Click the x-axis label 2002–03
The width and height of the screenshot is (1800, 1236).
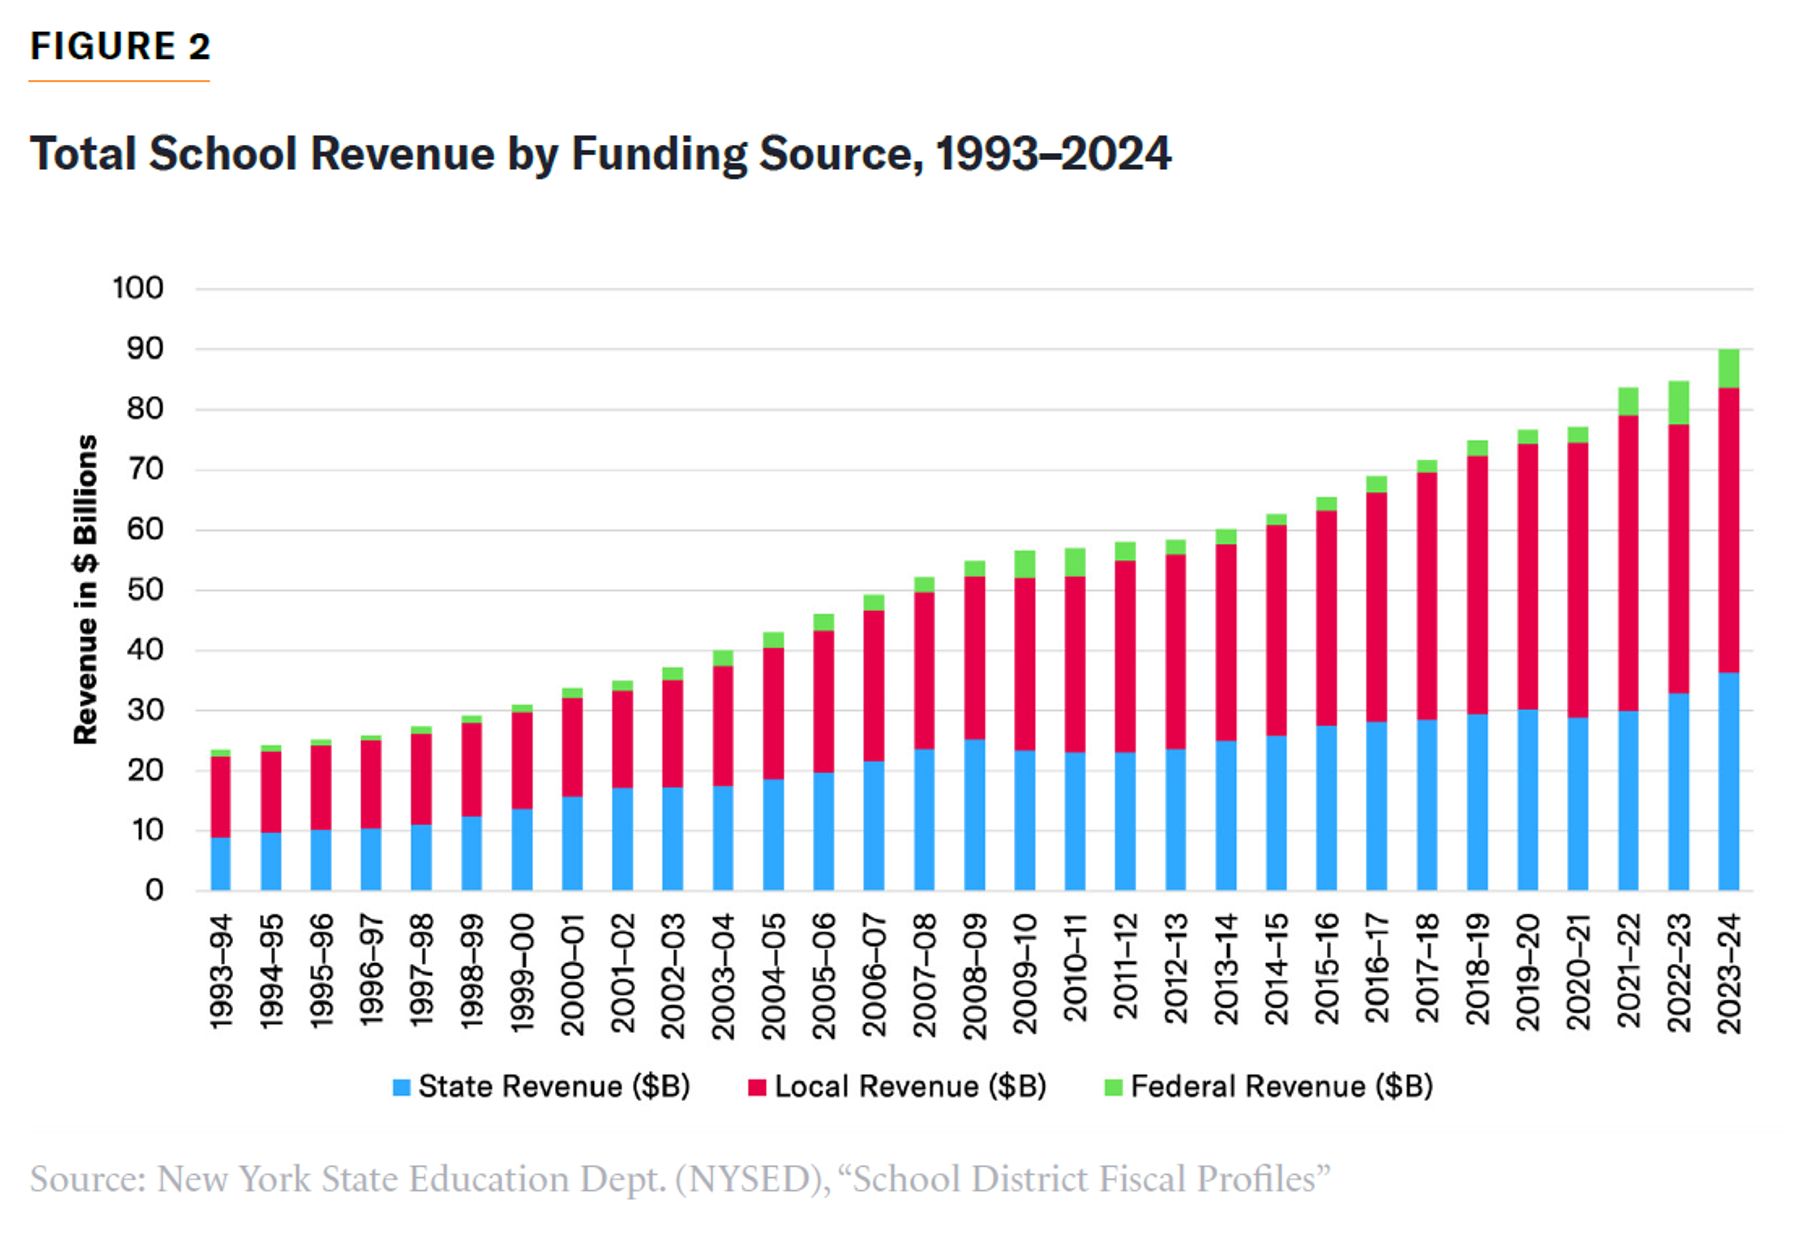coord(672,975)
